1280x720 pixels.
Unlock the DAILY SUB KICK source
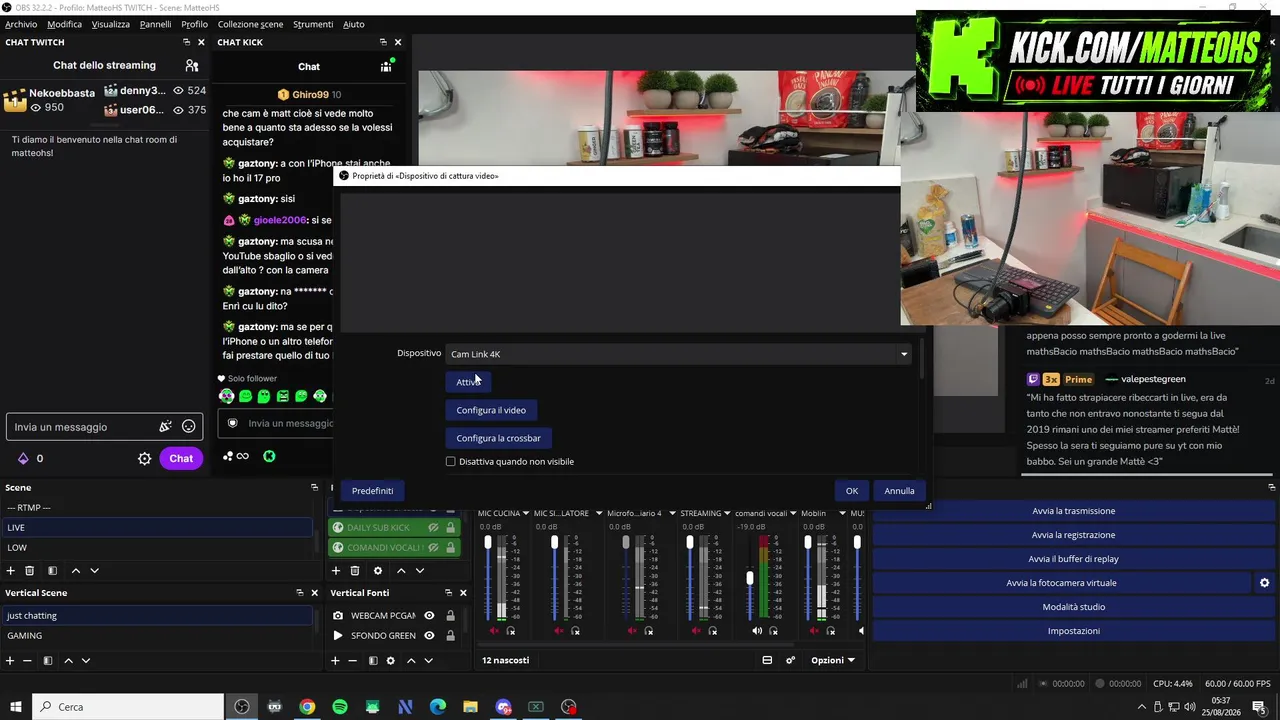click(x=450, y=527)
